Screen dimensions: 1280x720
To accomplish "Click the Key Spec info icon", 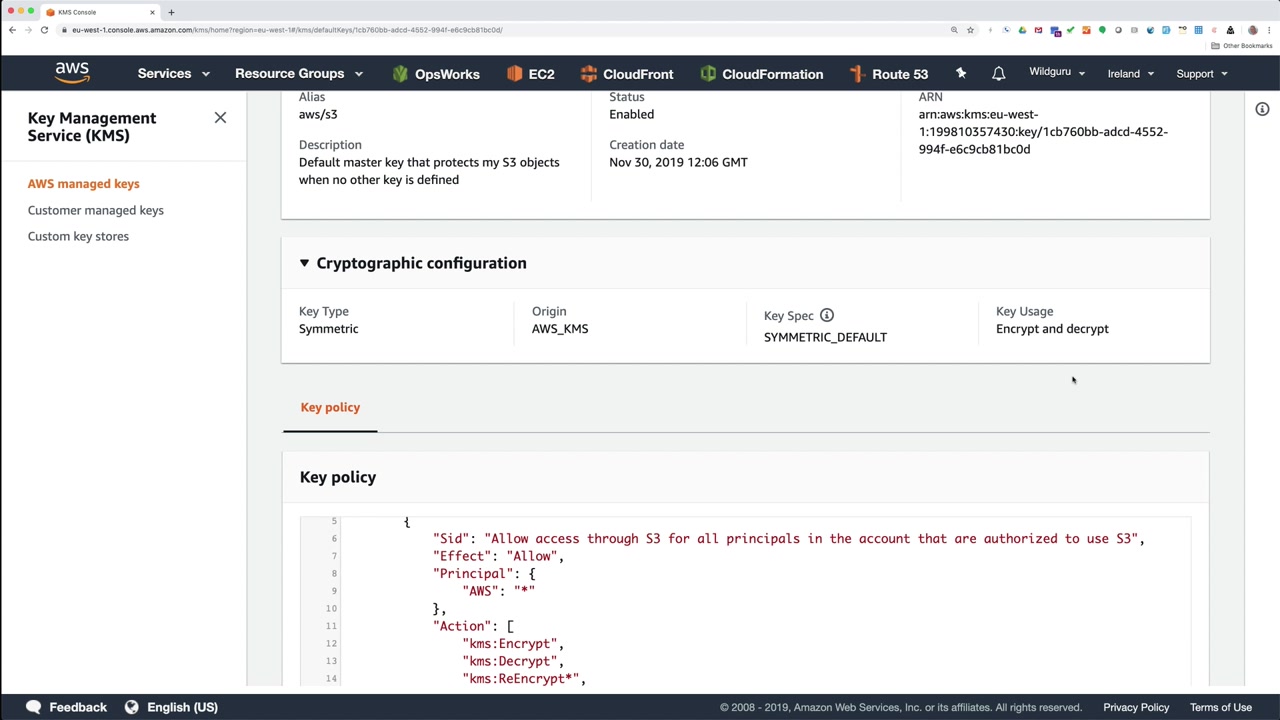I will coord(827,316).
